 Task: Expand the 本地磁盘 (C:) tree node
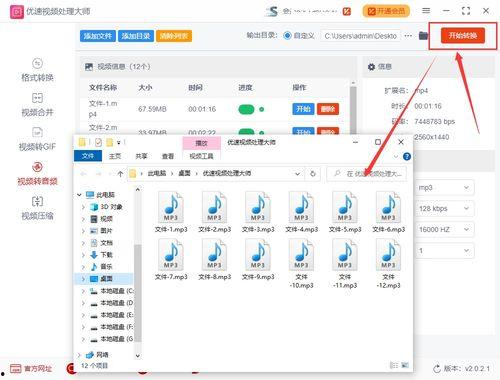click(x=83, y=291)
